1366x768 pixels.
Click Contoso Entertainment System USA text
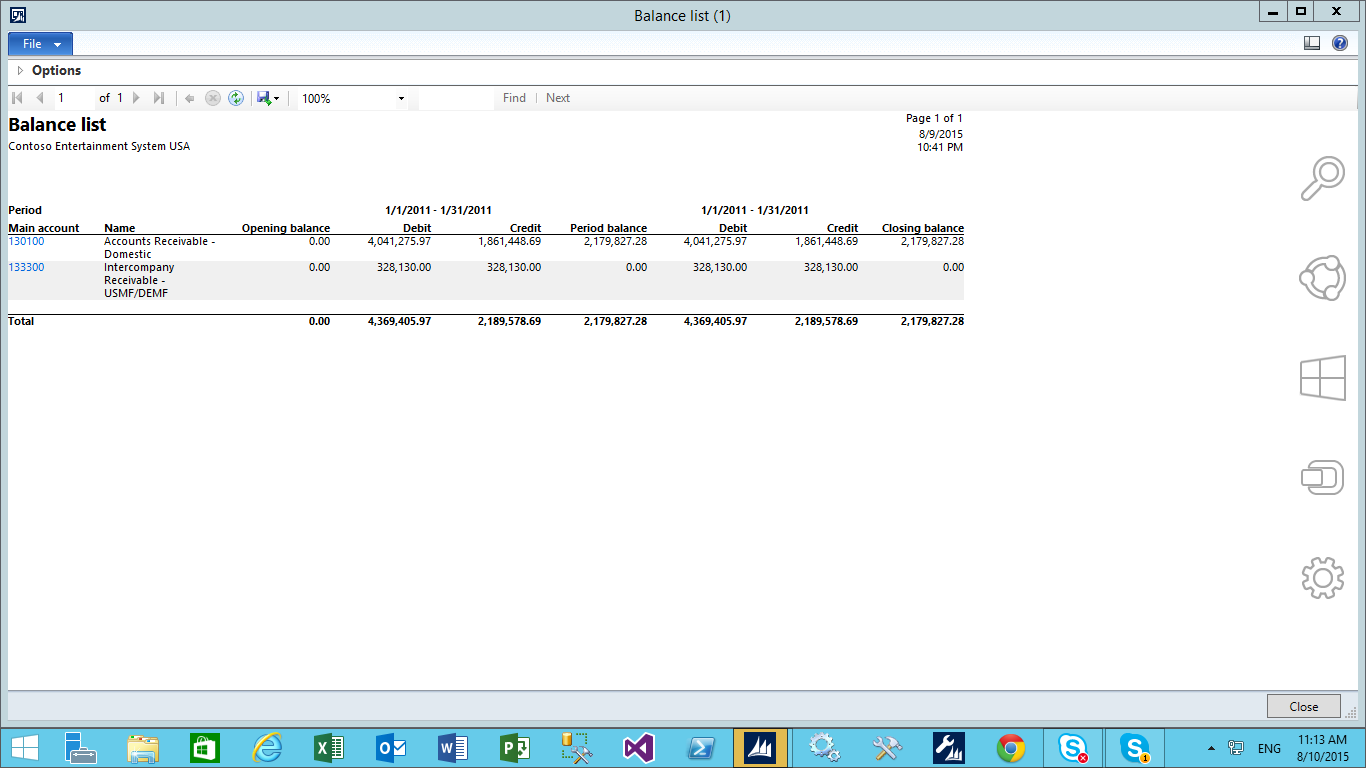click(x=99, y=146)
